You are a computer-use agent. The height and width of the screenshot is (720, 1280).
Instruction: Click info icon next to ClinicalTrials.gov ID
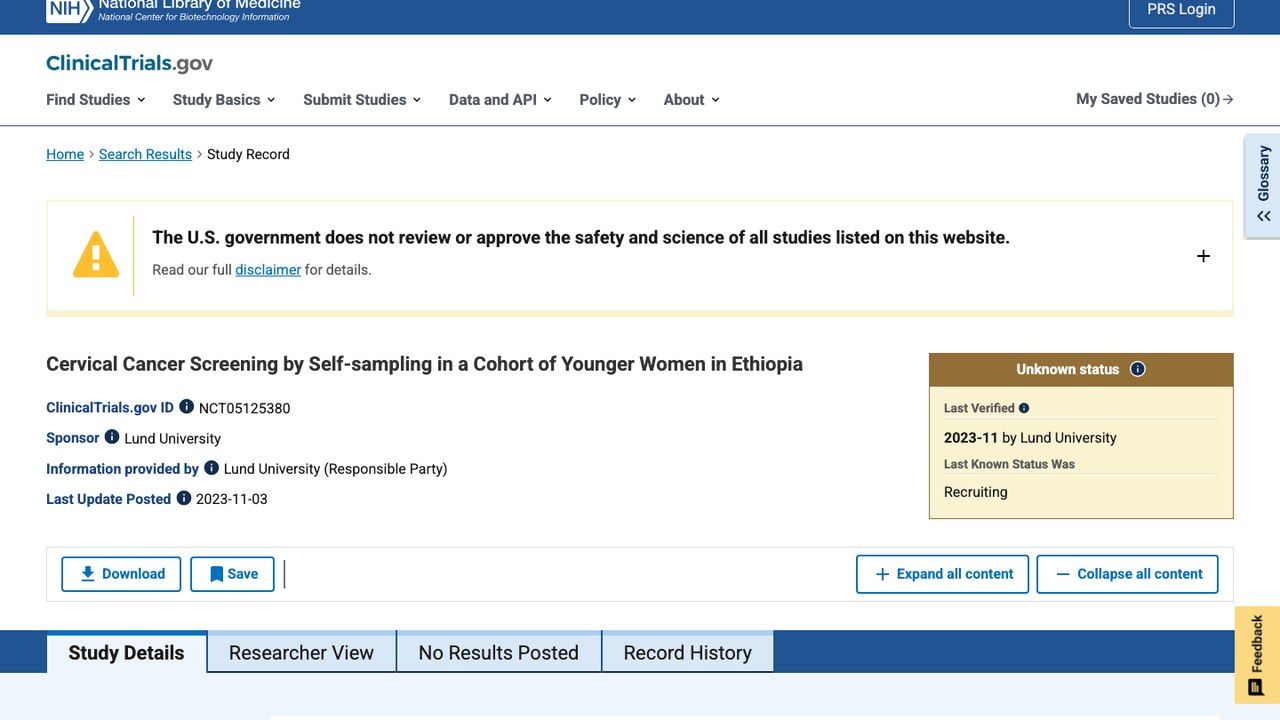[186, 407]
